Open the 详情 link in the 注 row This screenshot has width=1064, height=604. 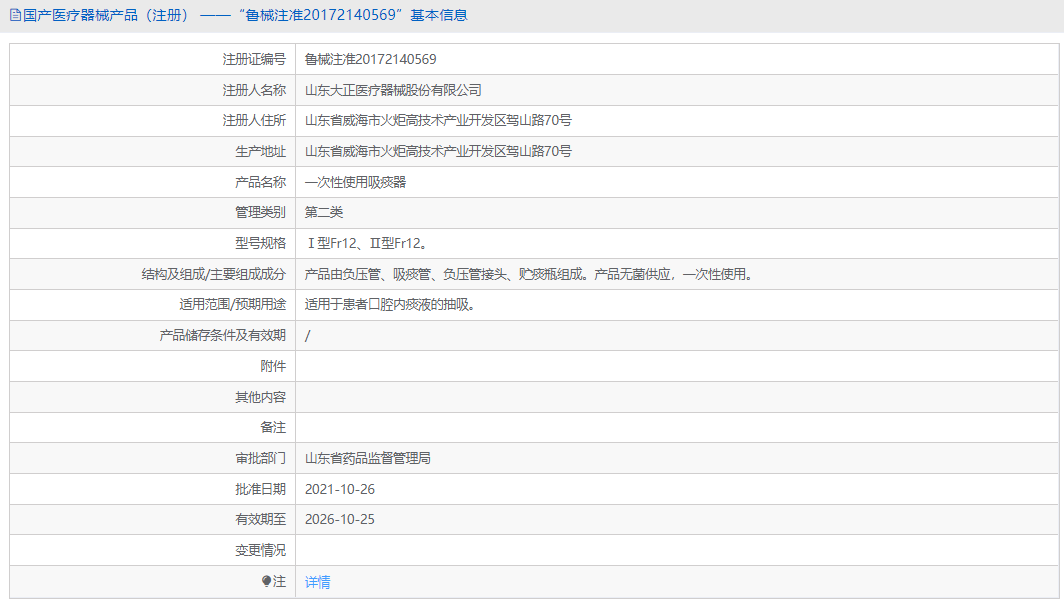tap(316, 581)
